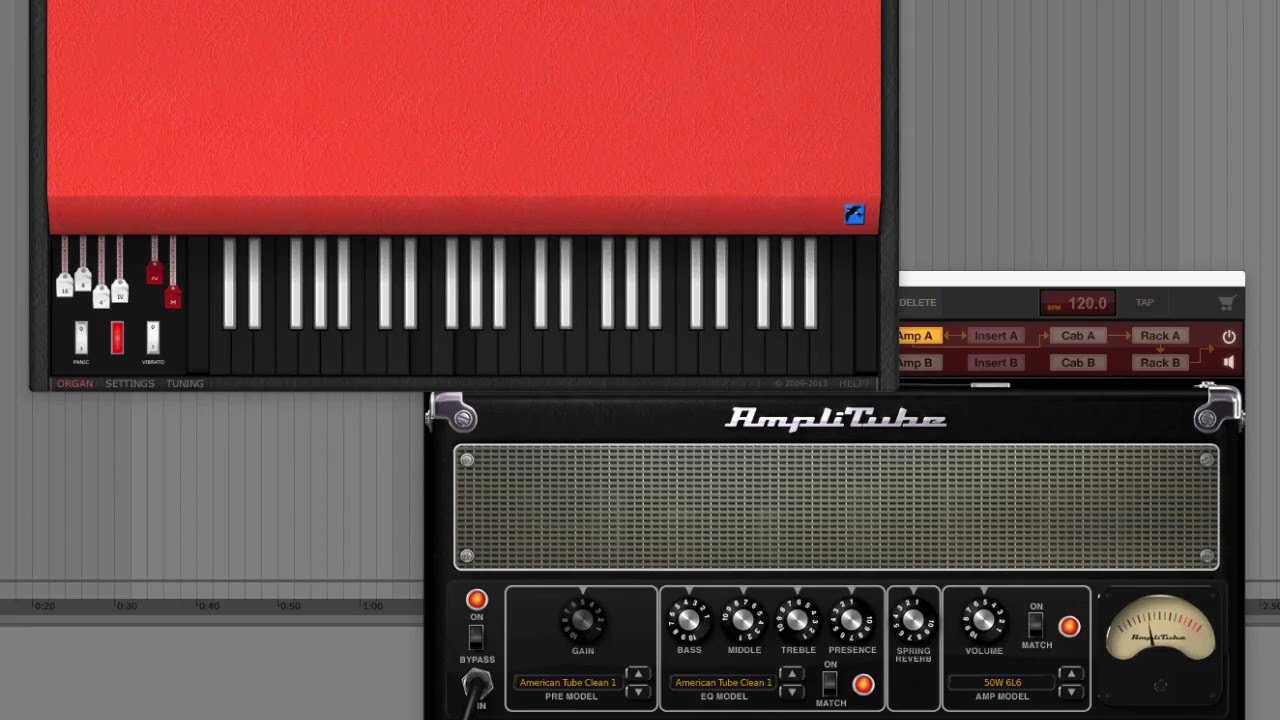Click the TREBLE knob
1280x720 pixels.
tap(798, 620)
